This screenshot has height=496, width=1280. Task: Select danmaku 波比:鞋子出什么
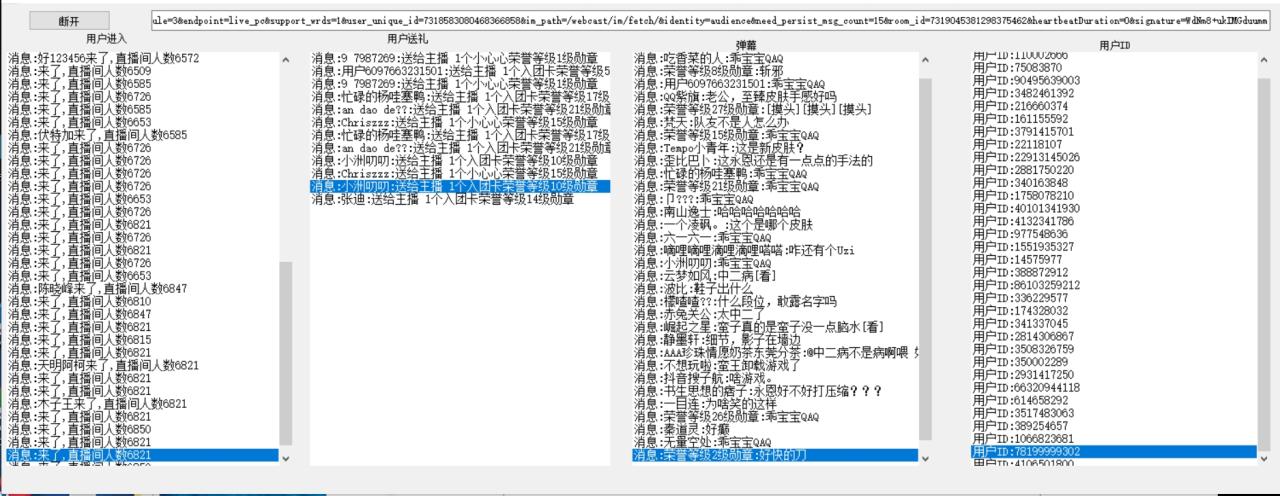[x=775, y=289]
